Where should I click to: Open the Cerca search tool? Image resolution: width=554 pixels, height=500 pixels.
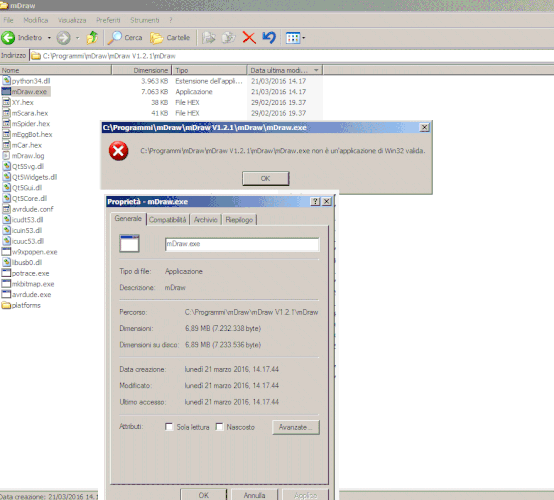coord(125,37)
